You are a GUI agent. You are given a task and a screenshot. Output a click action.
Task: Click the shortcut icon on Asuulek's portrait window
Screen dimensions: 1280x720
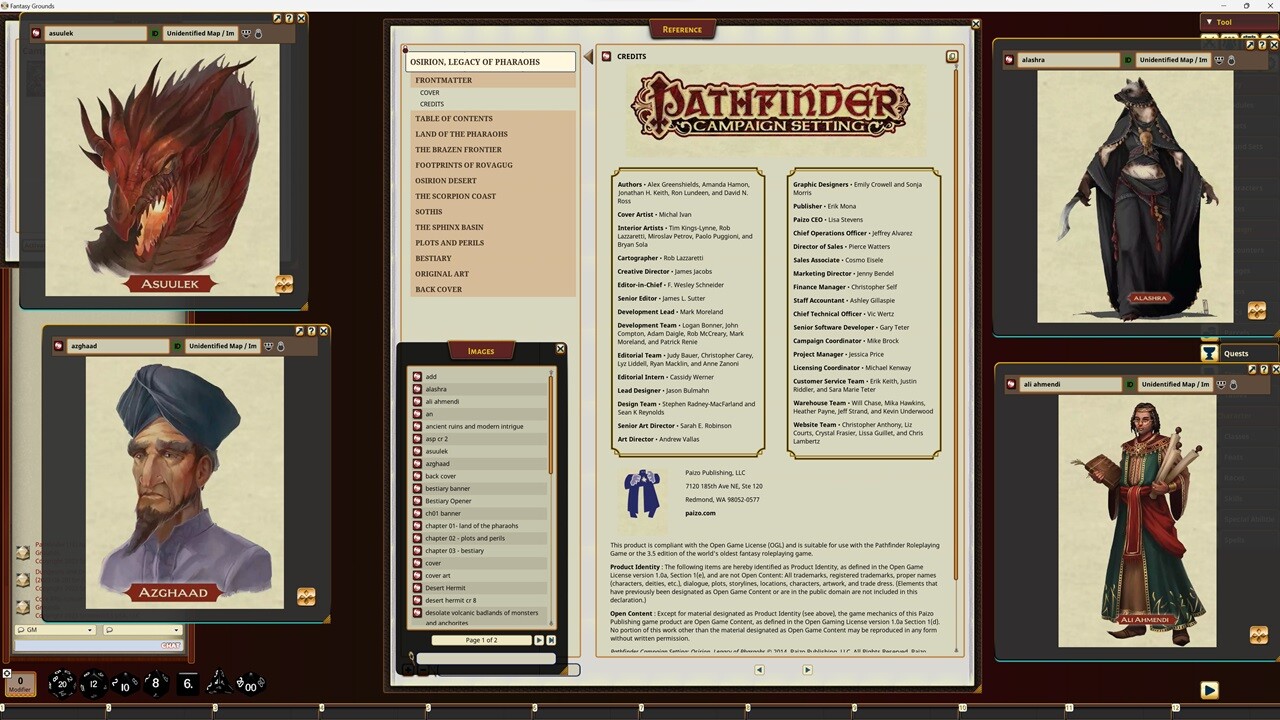pos(284,284)
